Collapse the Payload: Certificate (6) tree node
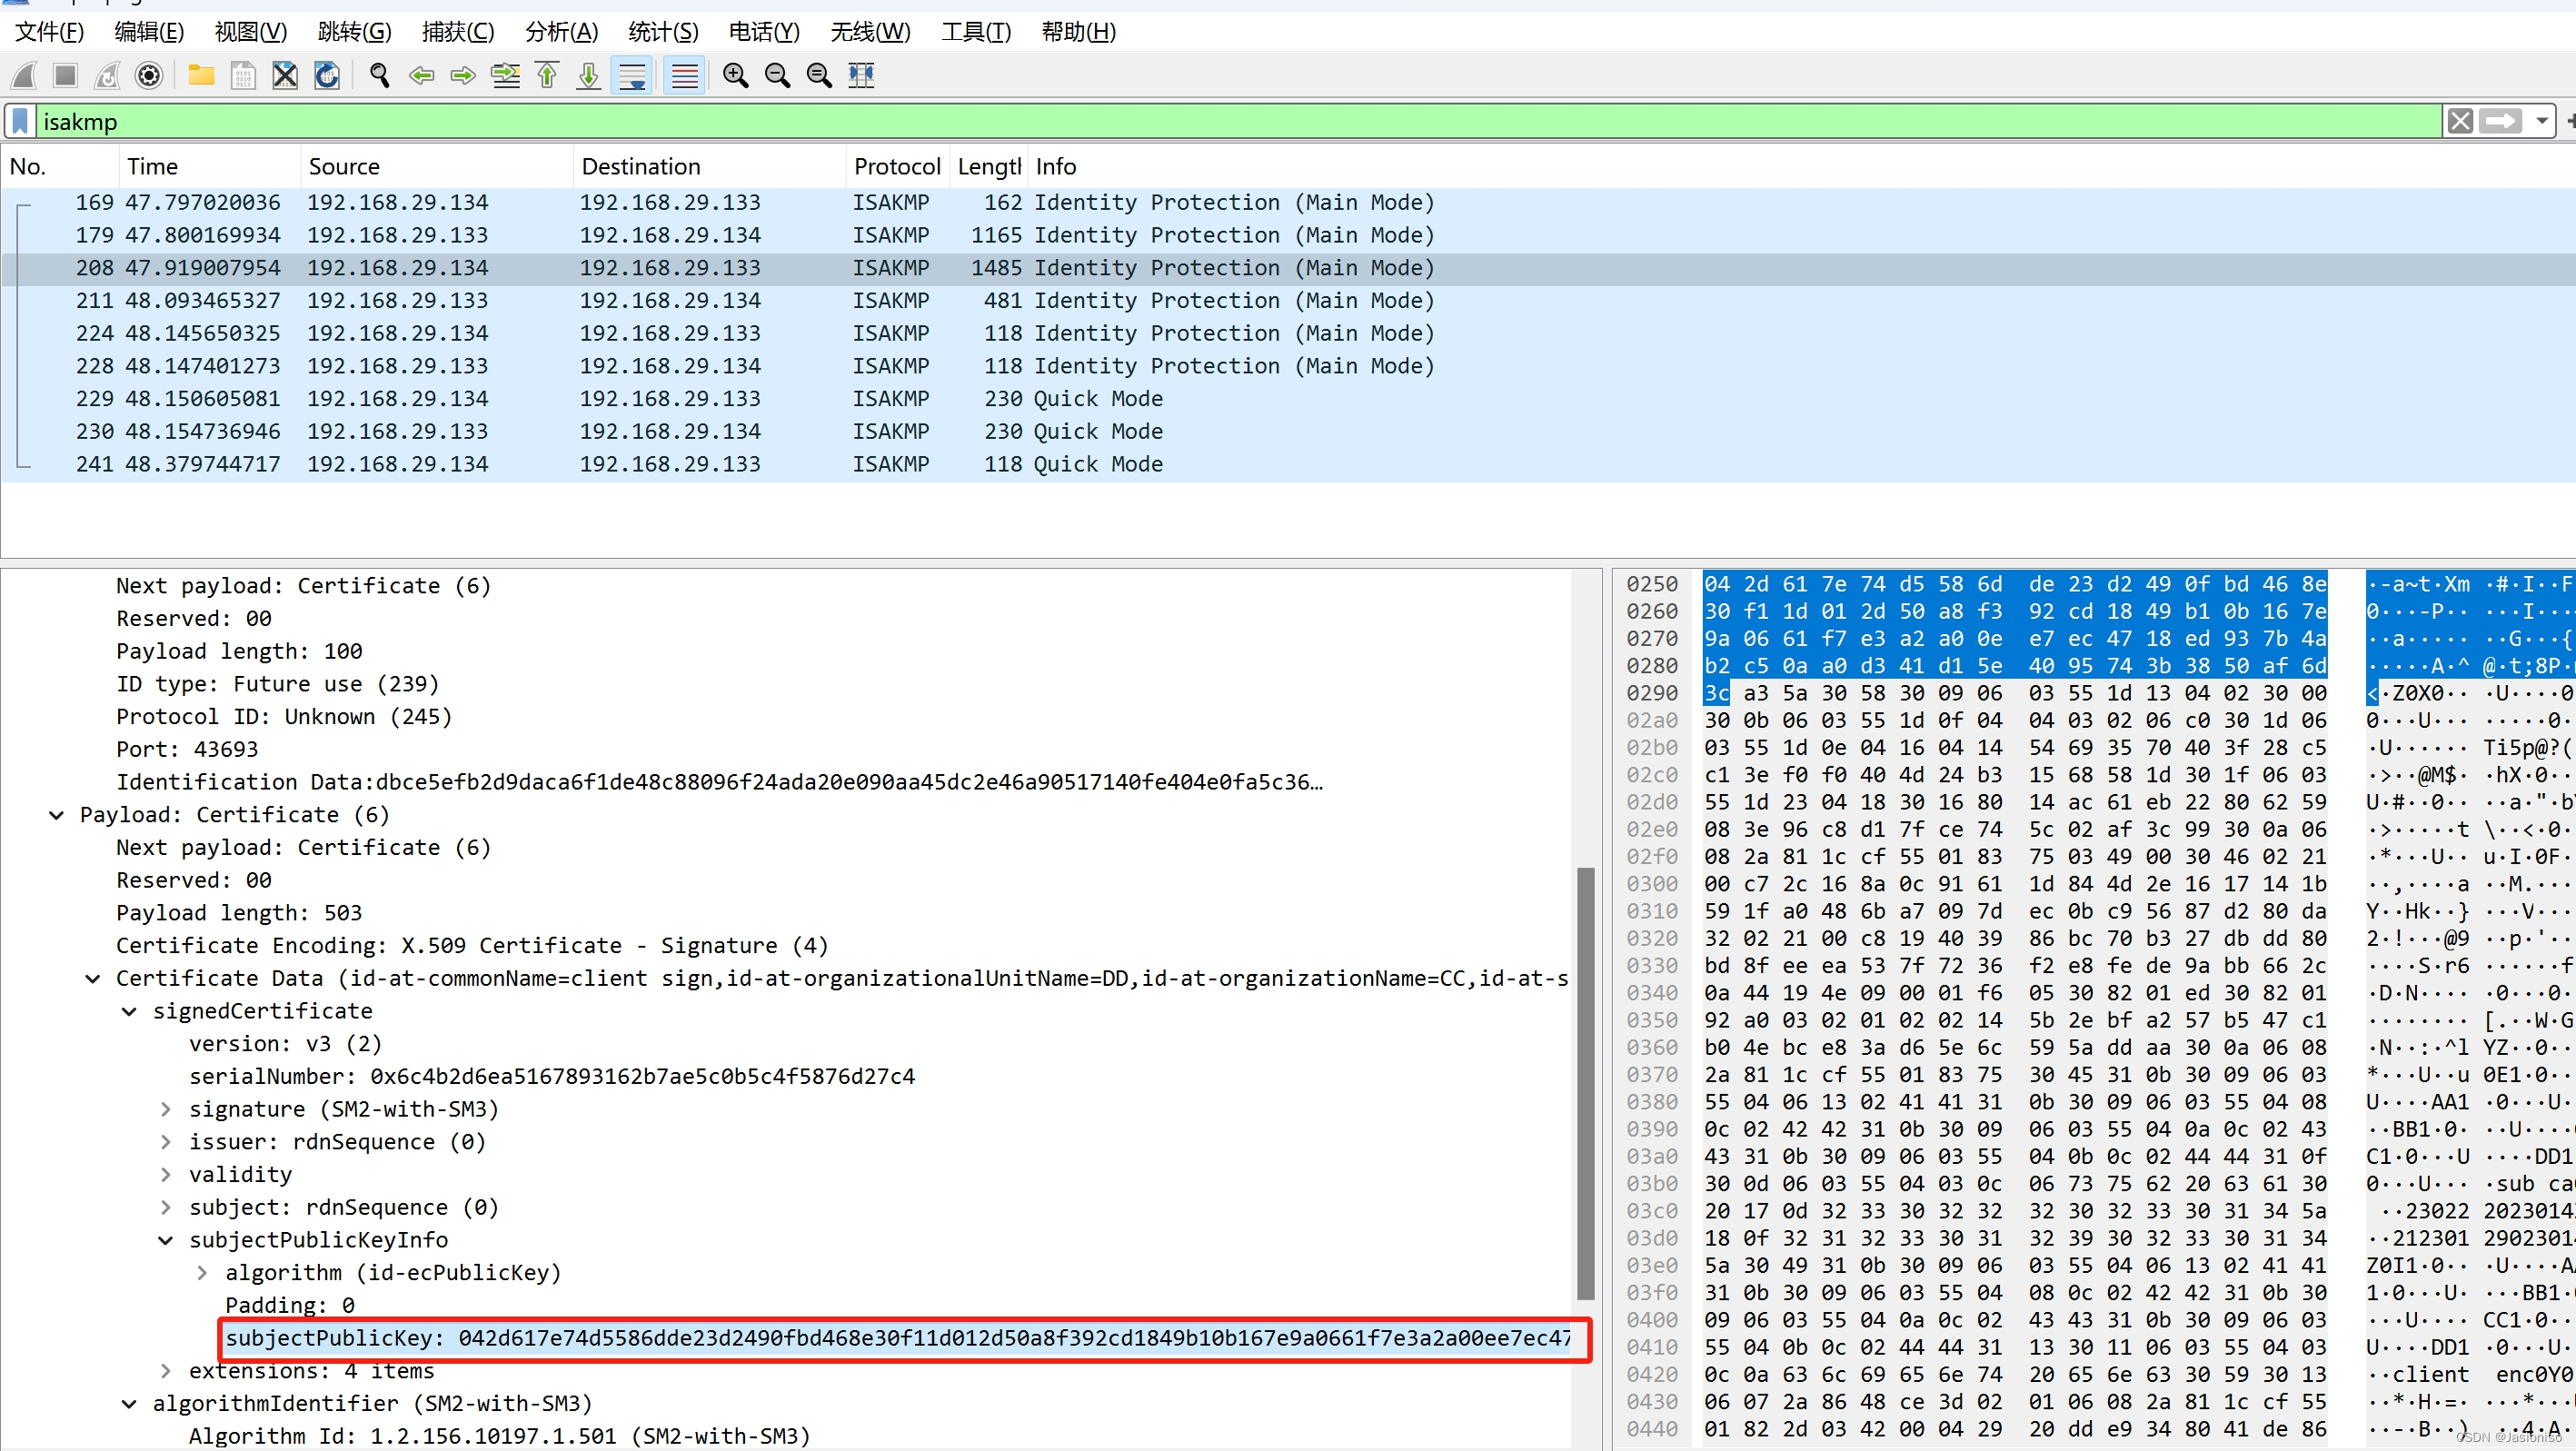 [x=57, y=815]
